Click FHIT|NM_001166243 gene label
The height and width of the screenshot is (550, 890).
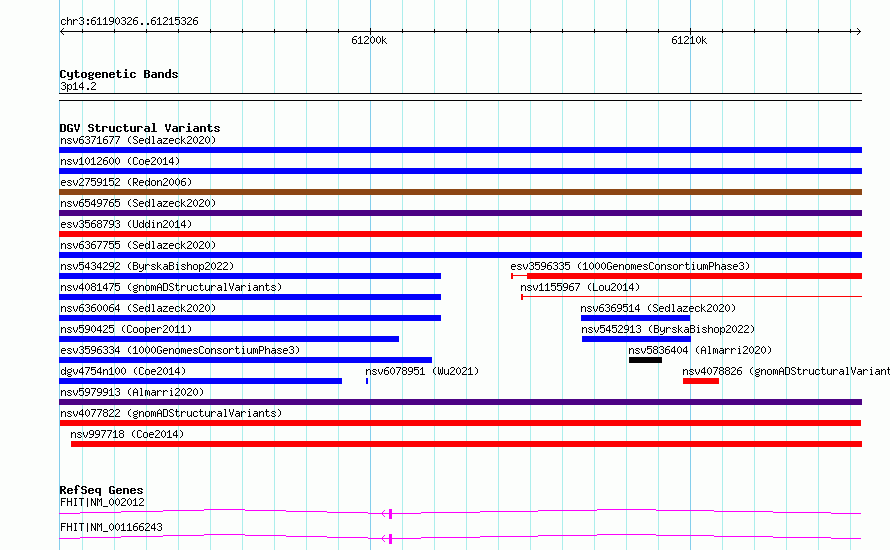click(111, 527)
